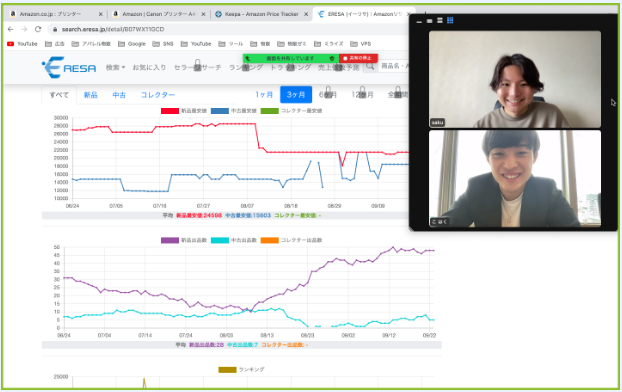Switch video panel to grid view icon
The width and height of the screenshot is (622, 392).
click(x=450, y=20)
